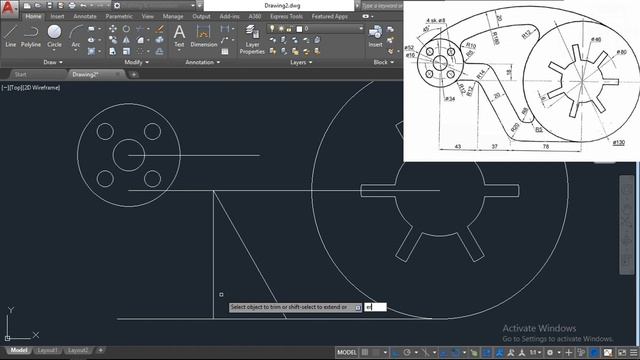Select the Arc tool
640x360 pixels.
pos(76,36)
